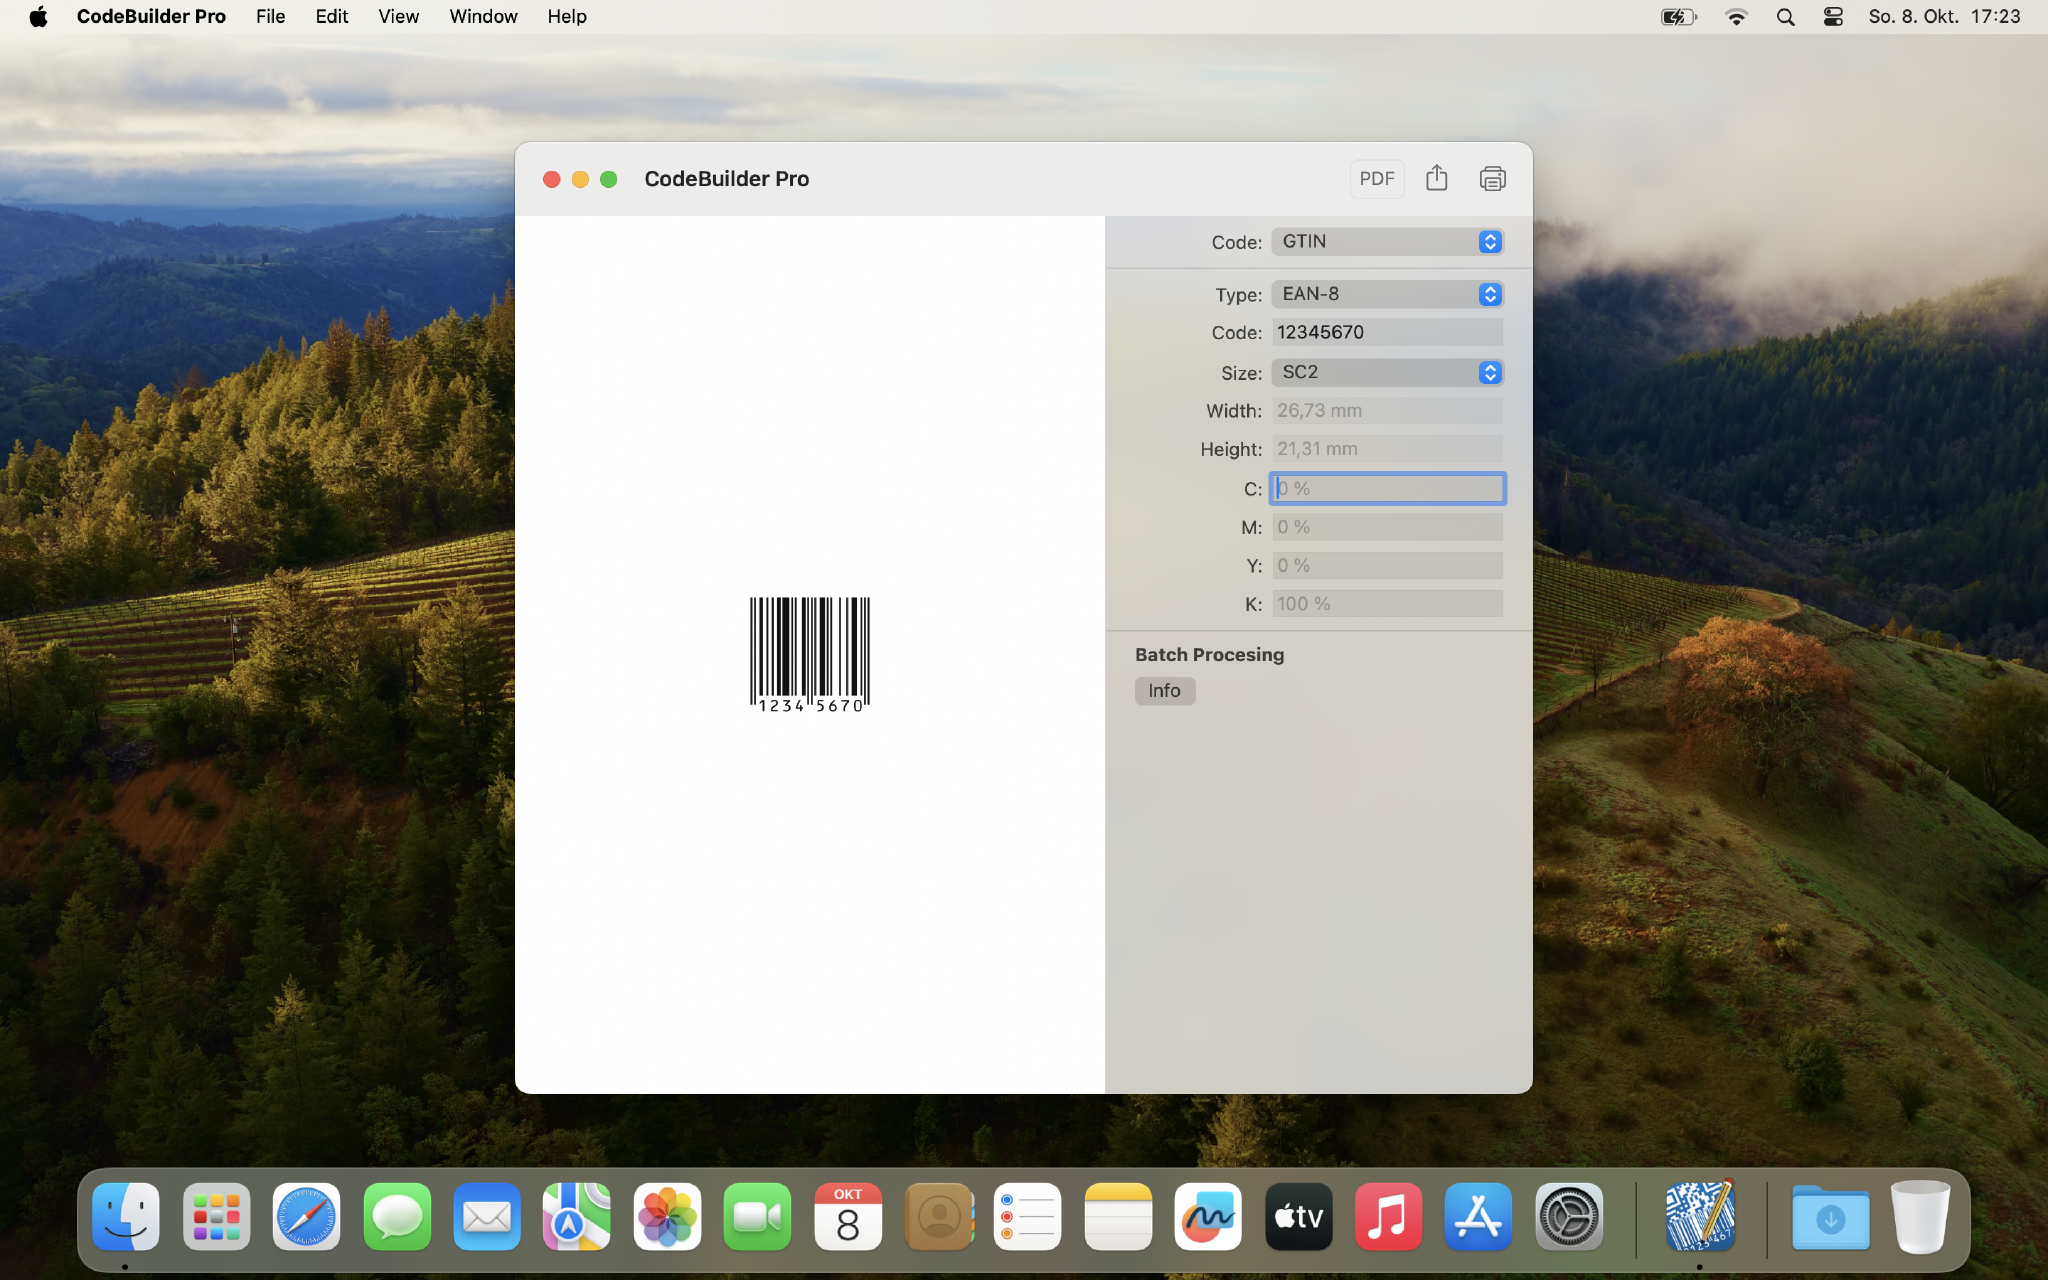Click CodeBuilder Pro barcode icon in Dock
Viewport: 2048px width, 1280px height.
tap(1699, 1215)
